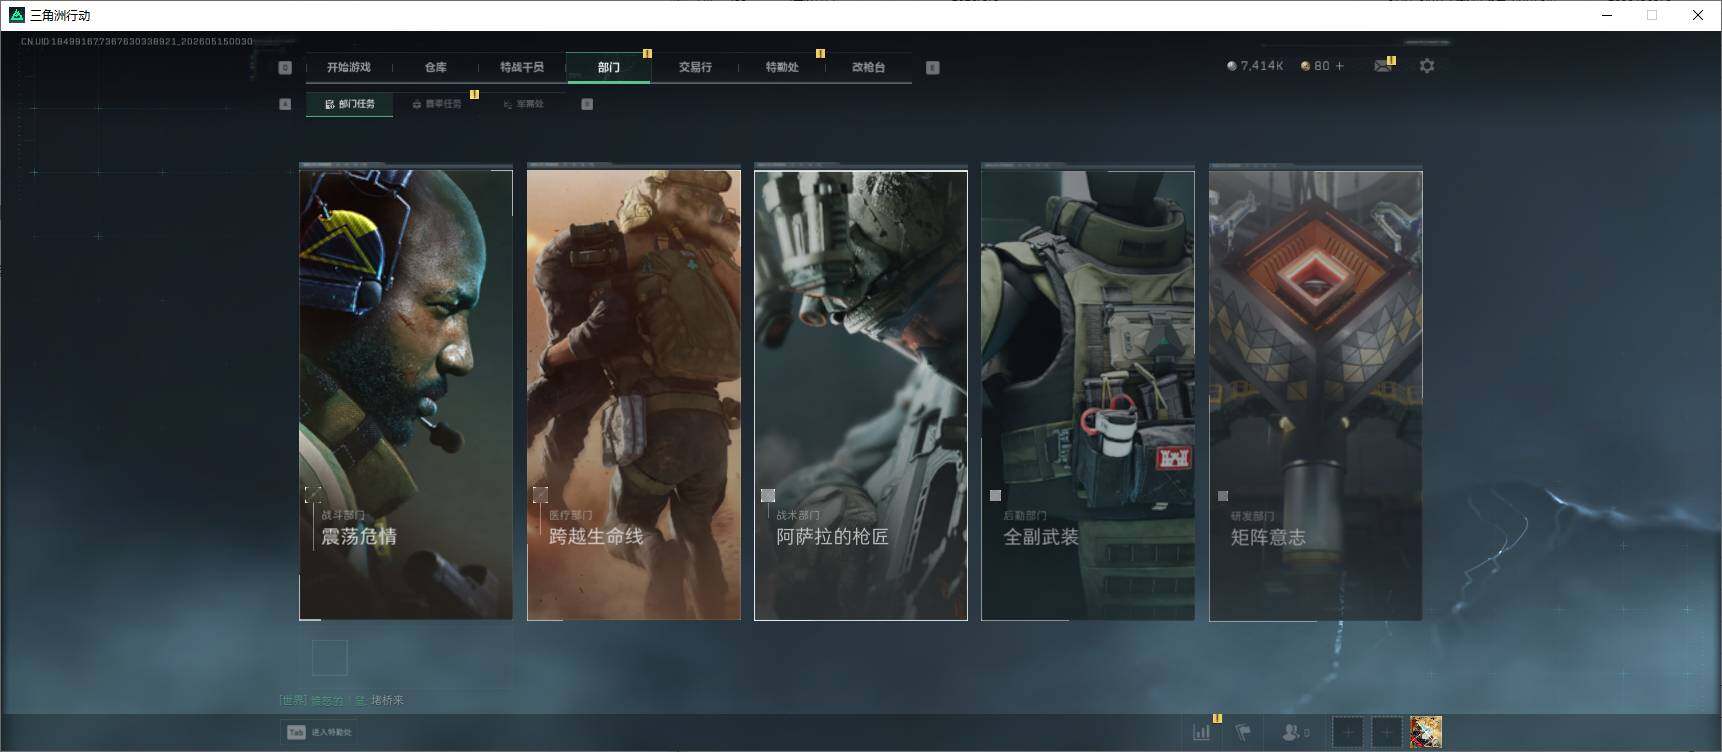Click the 三角洲行动 app icon in title bar
Screen dimensions: 1722x752
(16, 15)
